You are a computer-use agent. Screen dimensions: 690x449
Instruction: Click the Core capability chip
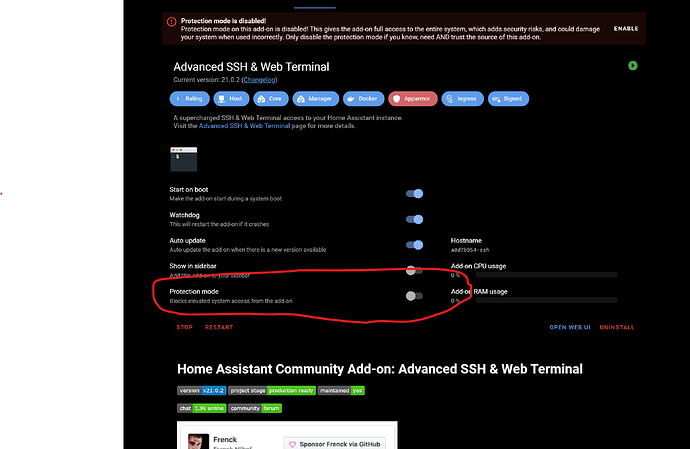(271, 99)
